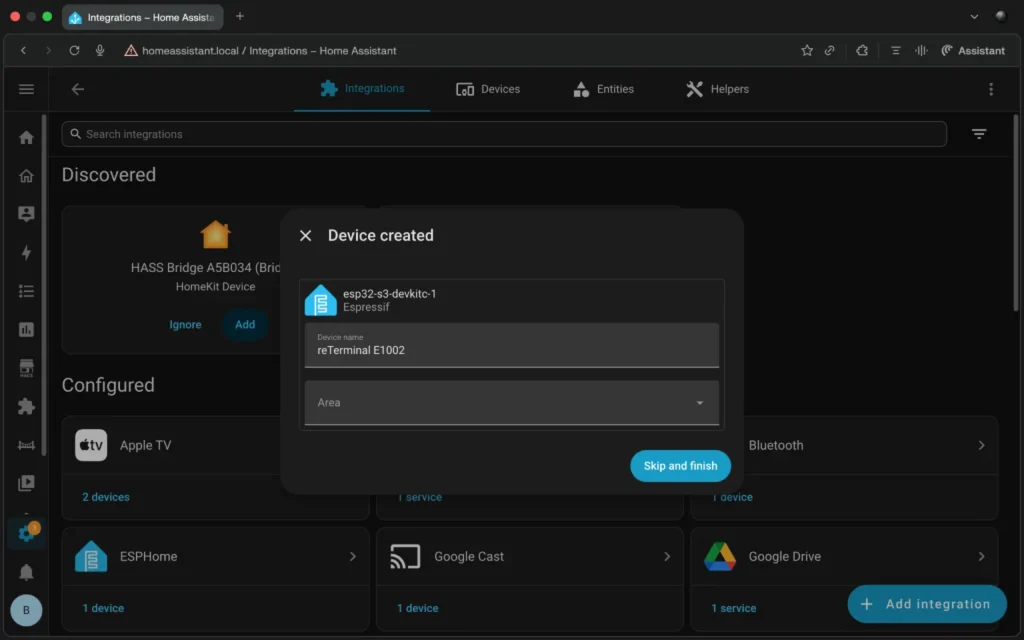Open the Area dropdown

[511, 403]
